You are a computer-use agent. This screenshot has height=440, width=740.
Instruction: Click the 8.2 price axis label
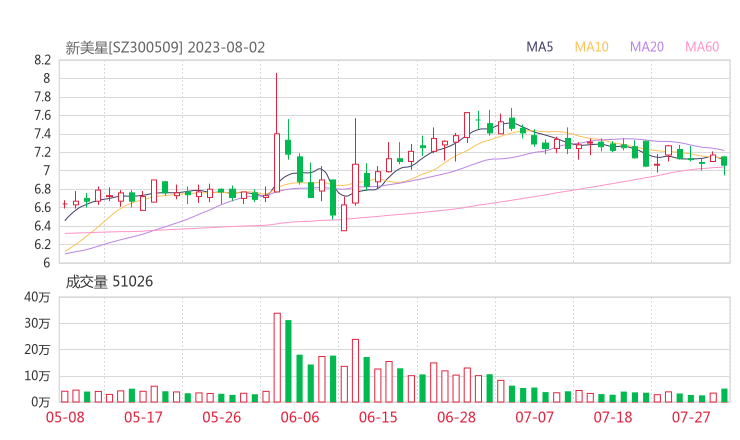point(42,60)
